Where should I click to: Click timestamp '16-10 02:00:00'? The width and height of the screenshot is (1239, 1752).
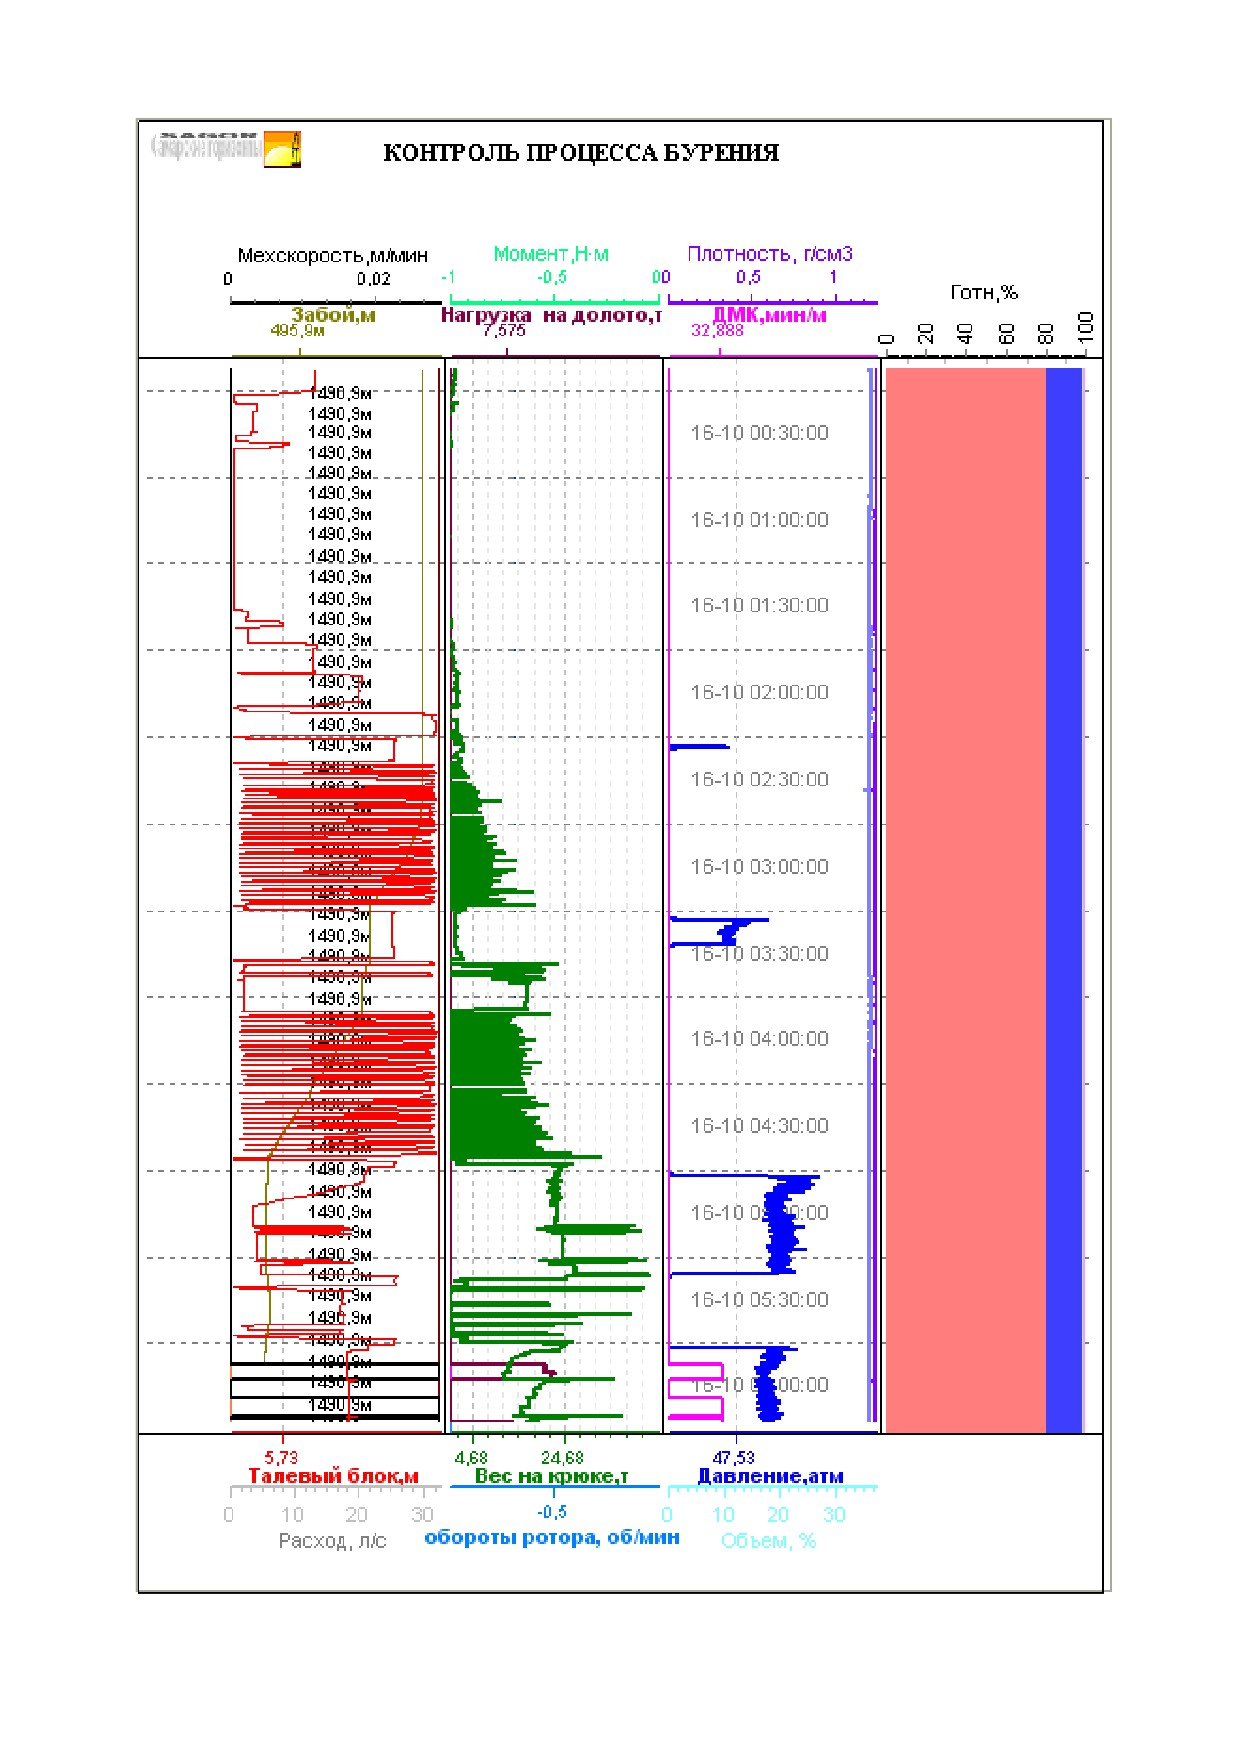759,692
